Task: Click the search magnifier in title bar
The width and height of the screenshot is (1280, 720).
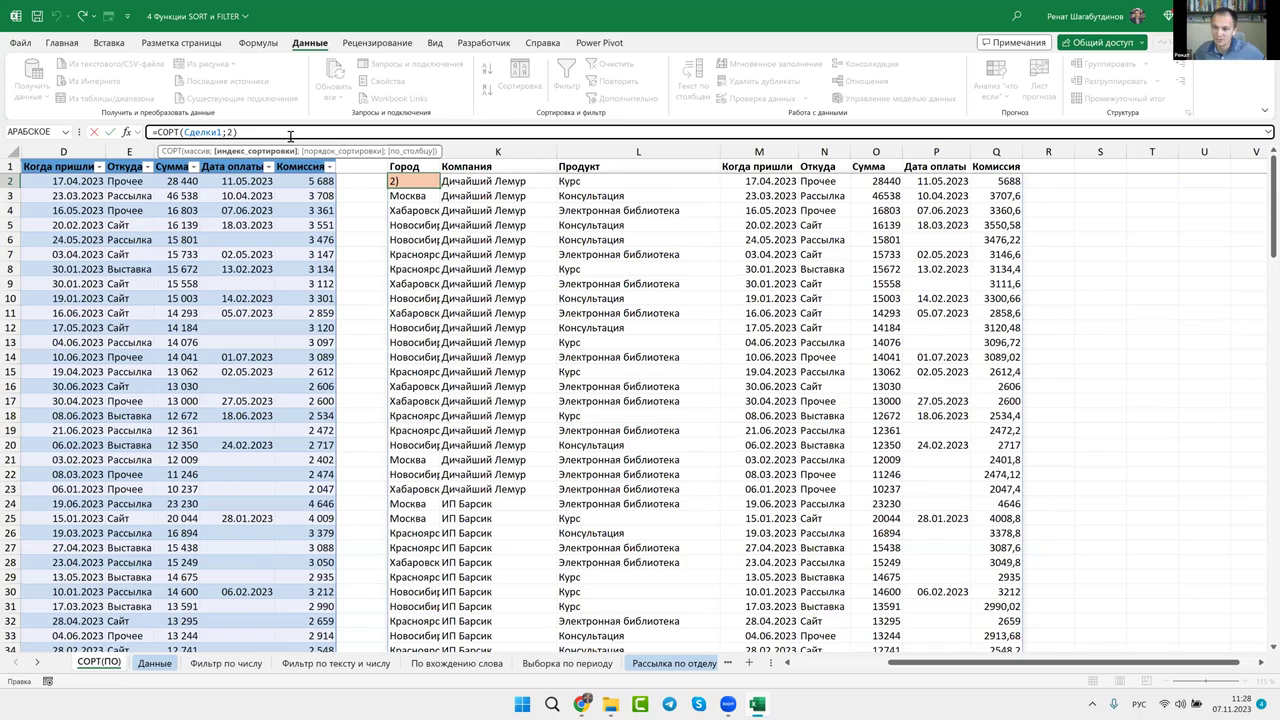Action: pyautogui.click(x=1017, y=16)
